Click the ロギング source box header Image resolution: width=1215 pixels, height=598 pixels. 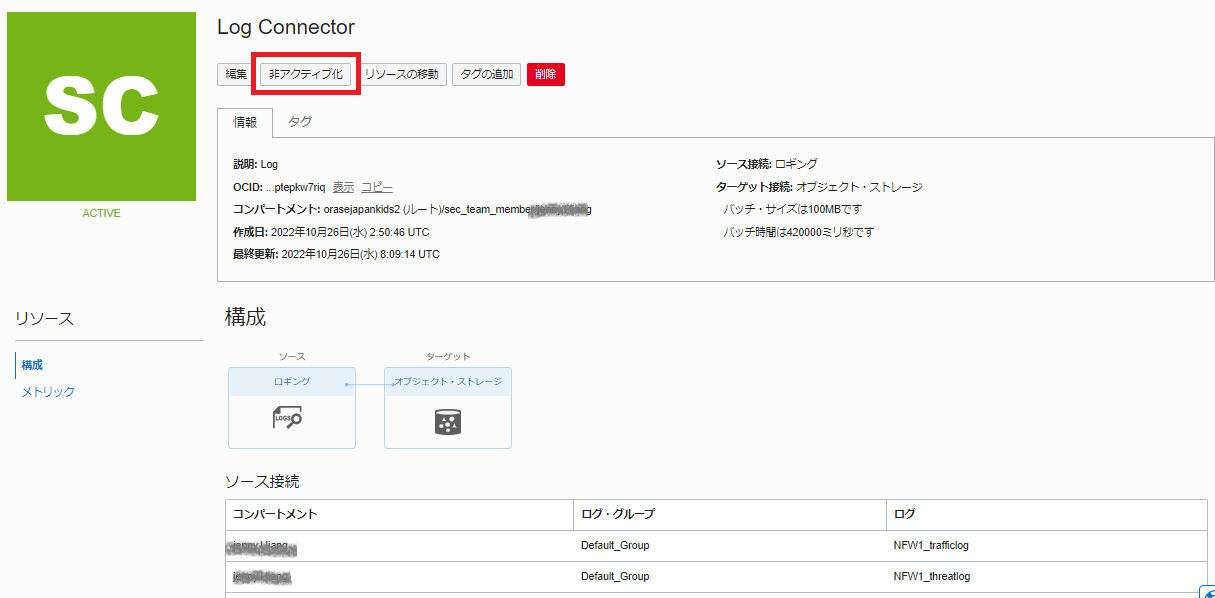pyautogui.click(x=292, y=381)
